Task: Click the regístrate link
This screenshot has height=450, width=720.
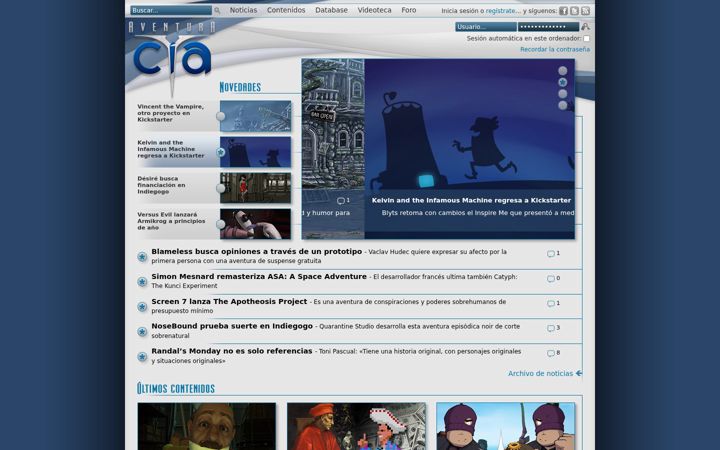Action: coord(501,11)
